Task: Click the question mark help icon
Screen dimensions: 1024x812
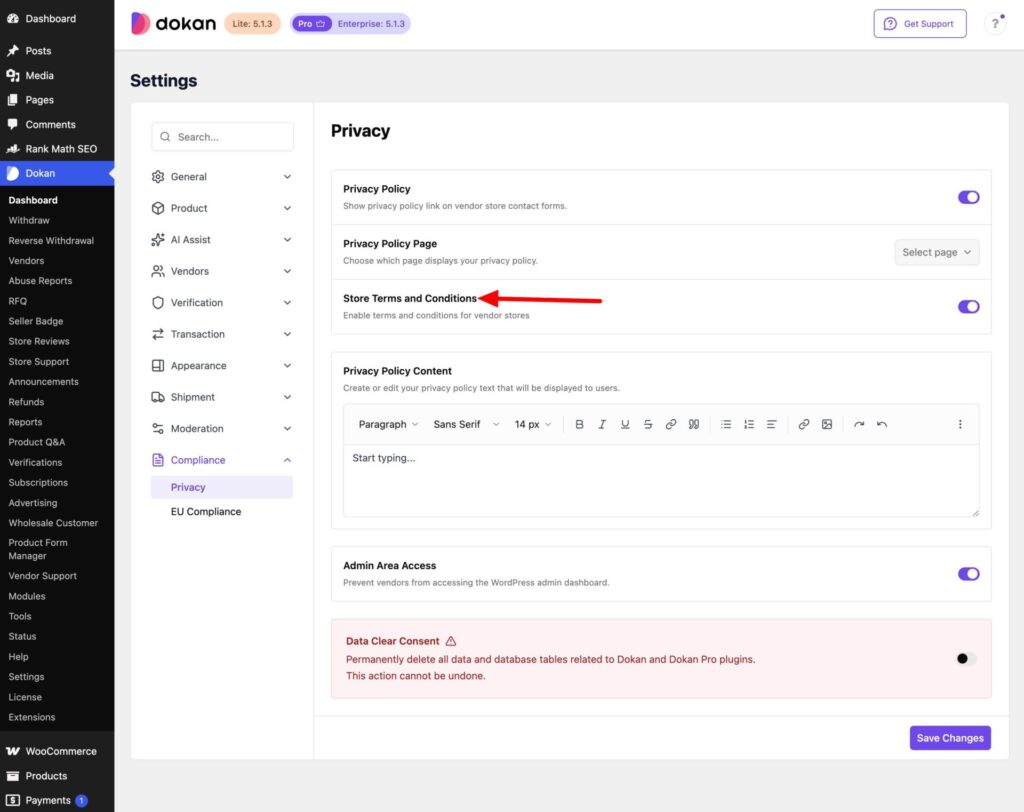Action: (995, 24)
